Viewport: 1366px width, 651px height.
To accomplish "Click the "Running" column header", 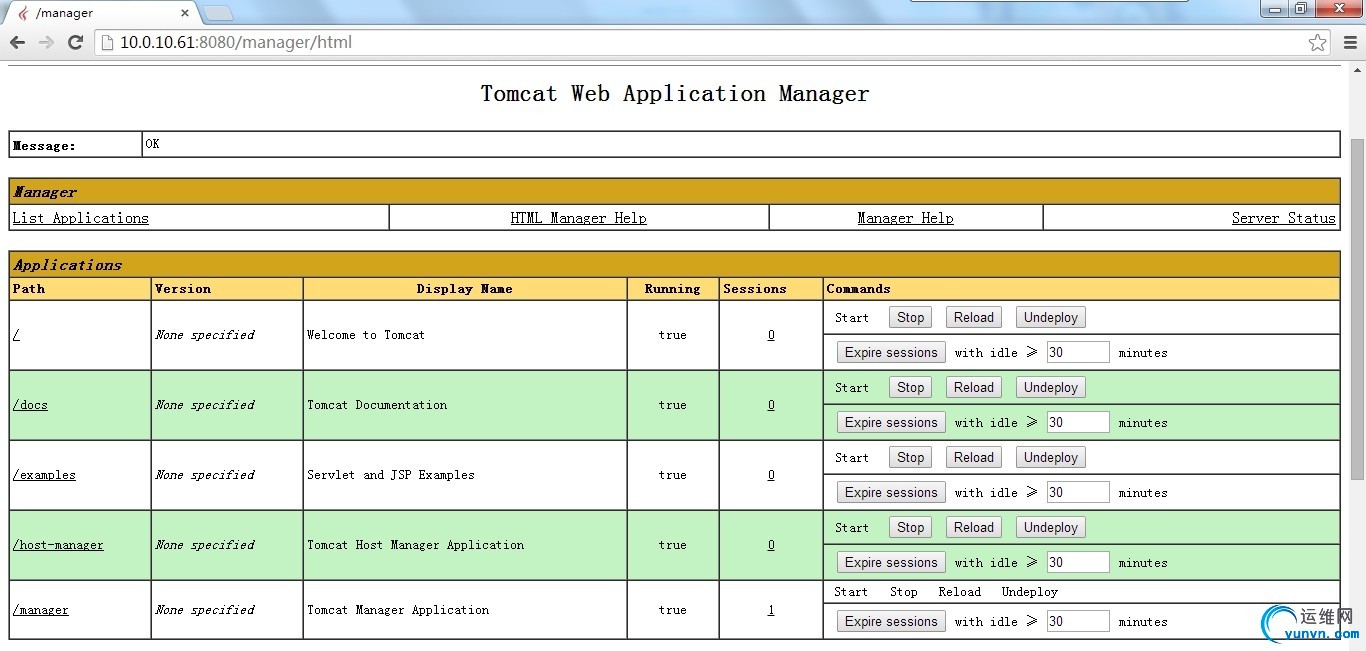I will tap(672, 289).
